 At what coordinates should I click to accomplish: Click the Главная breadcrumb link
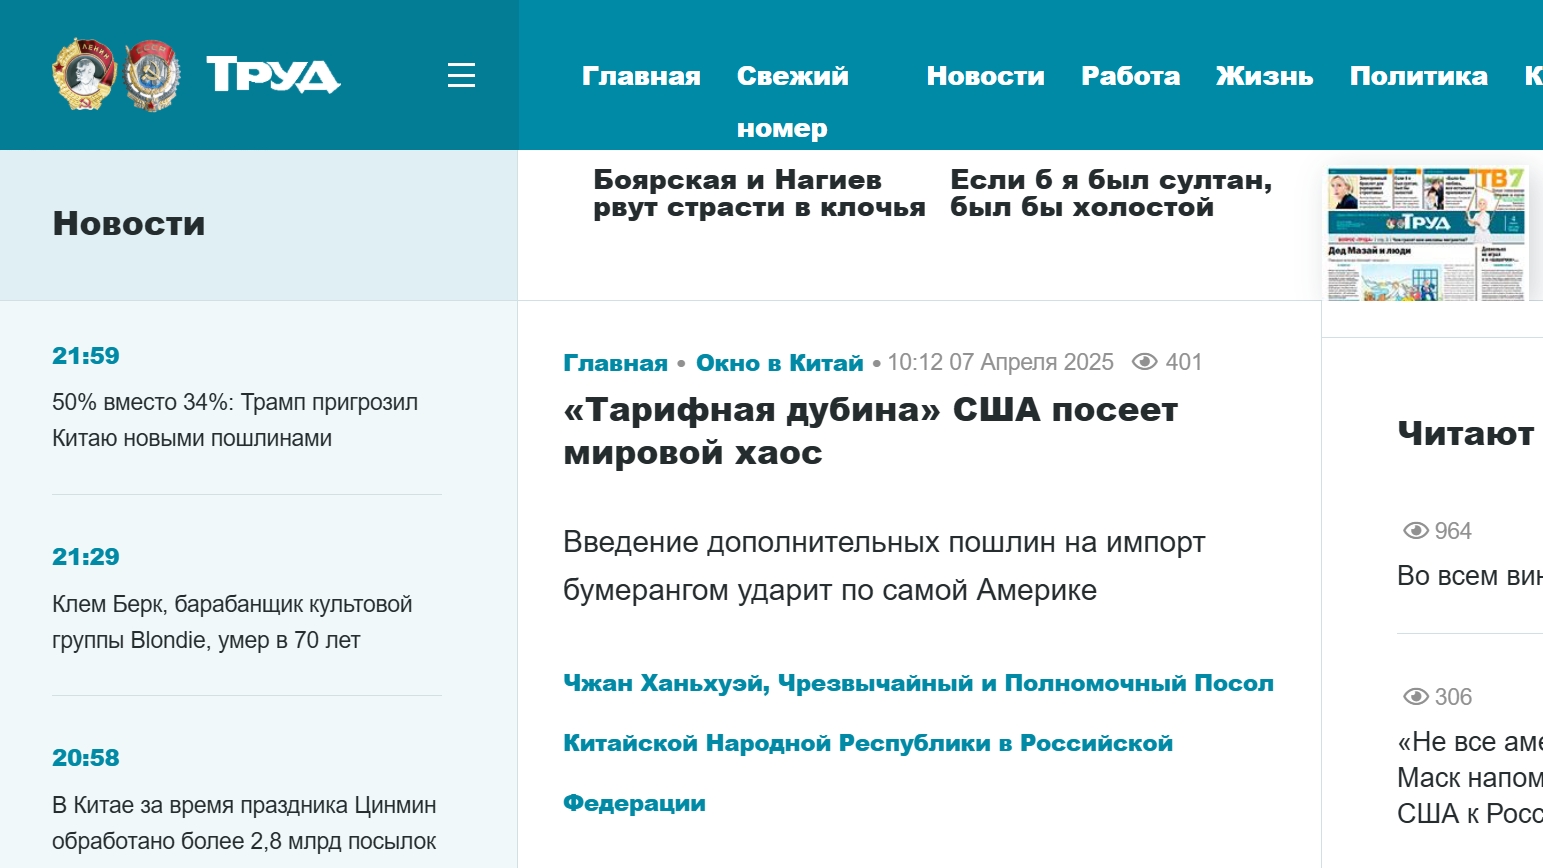coord(615,363)
